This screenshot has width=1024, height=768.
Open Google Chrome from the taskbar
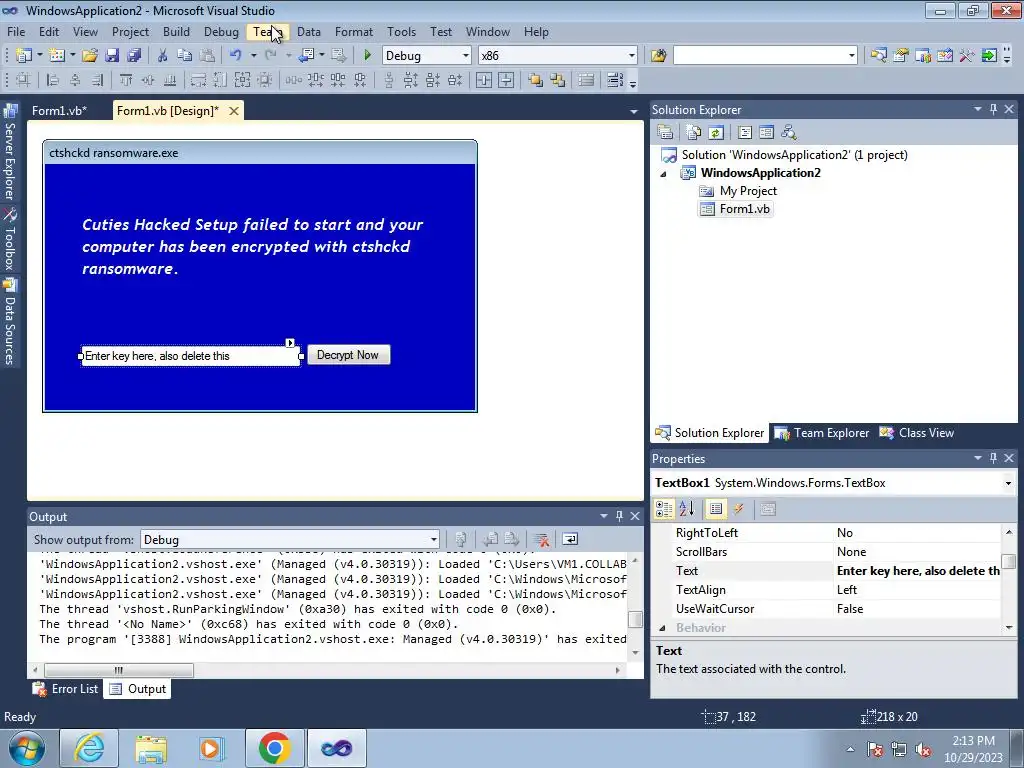pyautogui.click(x=274, y=748)
